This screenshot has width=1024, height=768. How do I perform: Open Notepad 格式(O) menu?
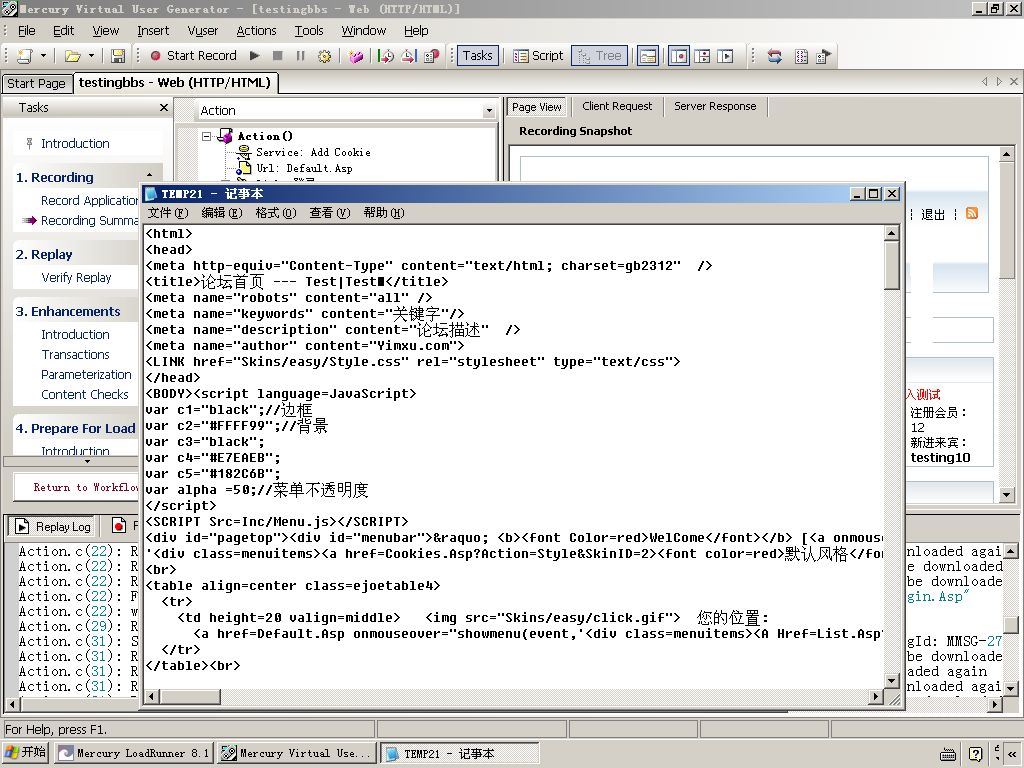click(276, 213)
